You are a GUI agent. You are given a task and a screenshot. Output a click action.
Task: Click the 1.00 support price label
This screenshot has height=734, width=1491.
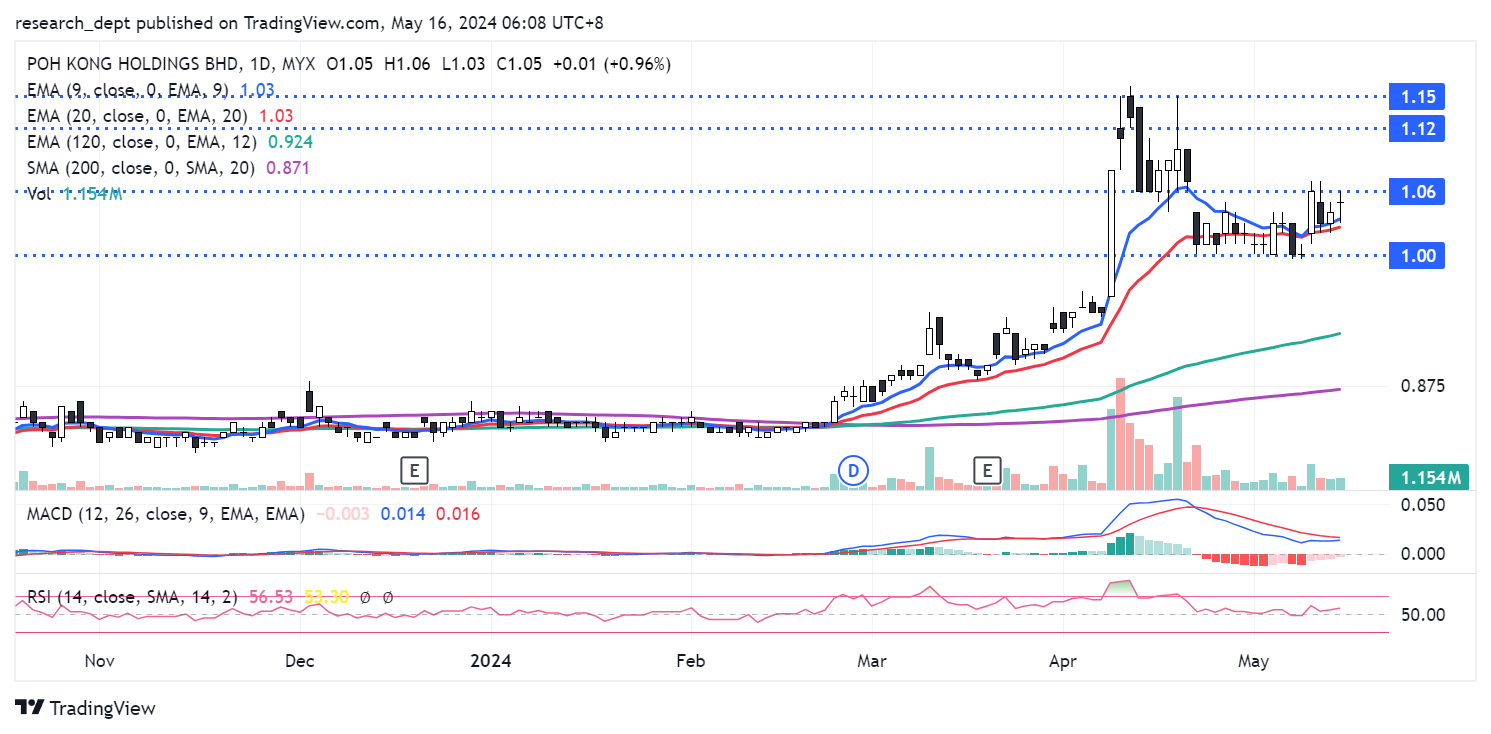coord(1418,256)
